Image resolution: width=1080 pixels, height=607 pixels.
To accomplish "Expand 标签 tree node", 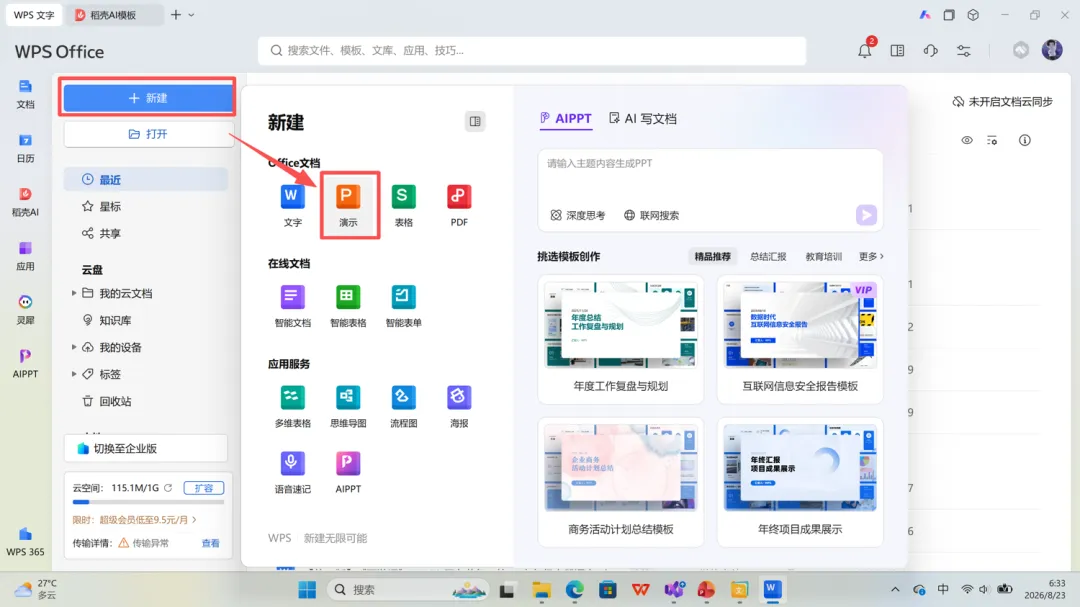I will click(x=74, y=373).
